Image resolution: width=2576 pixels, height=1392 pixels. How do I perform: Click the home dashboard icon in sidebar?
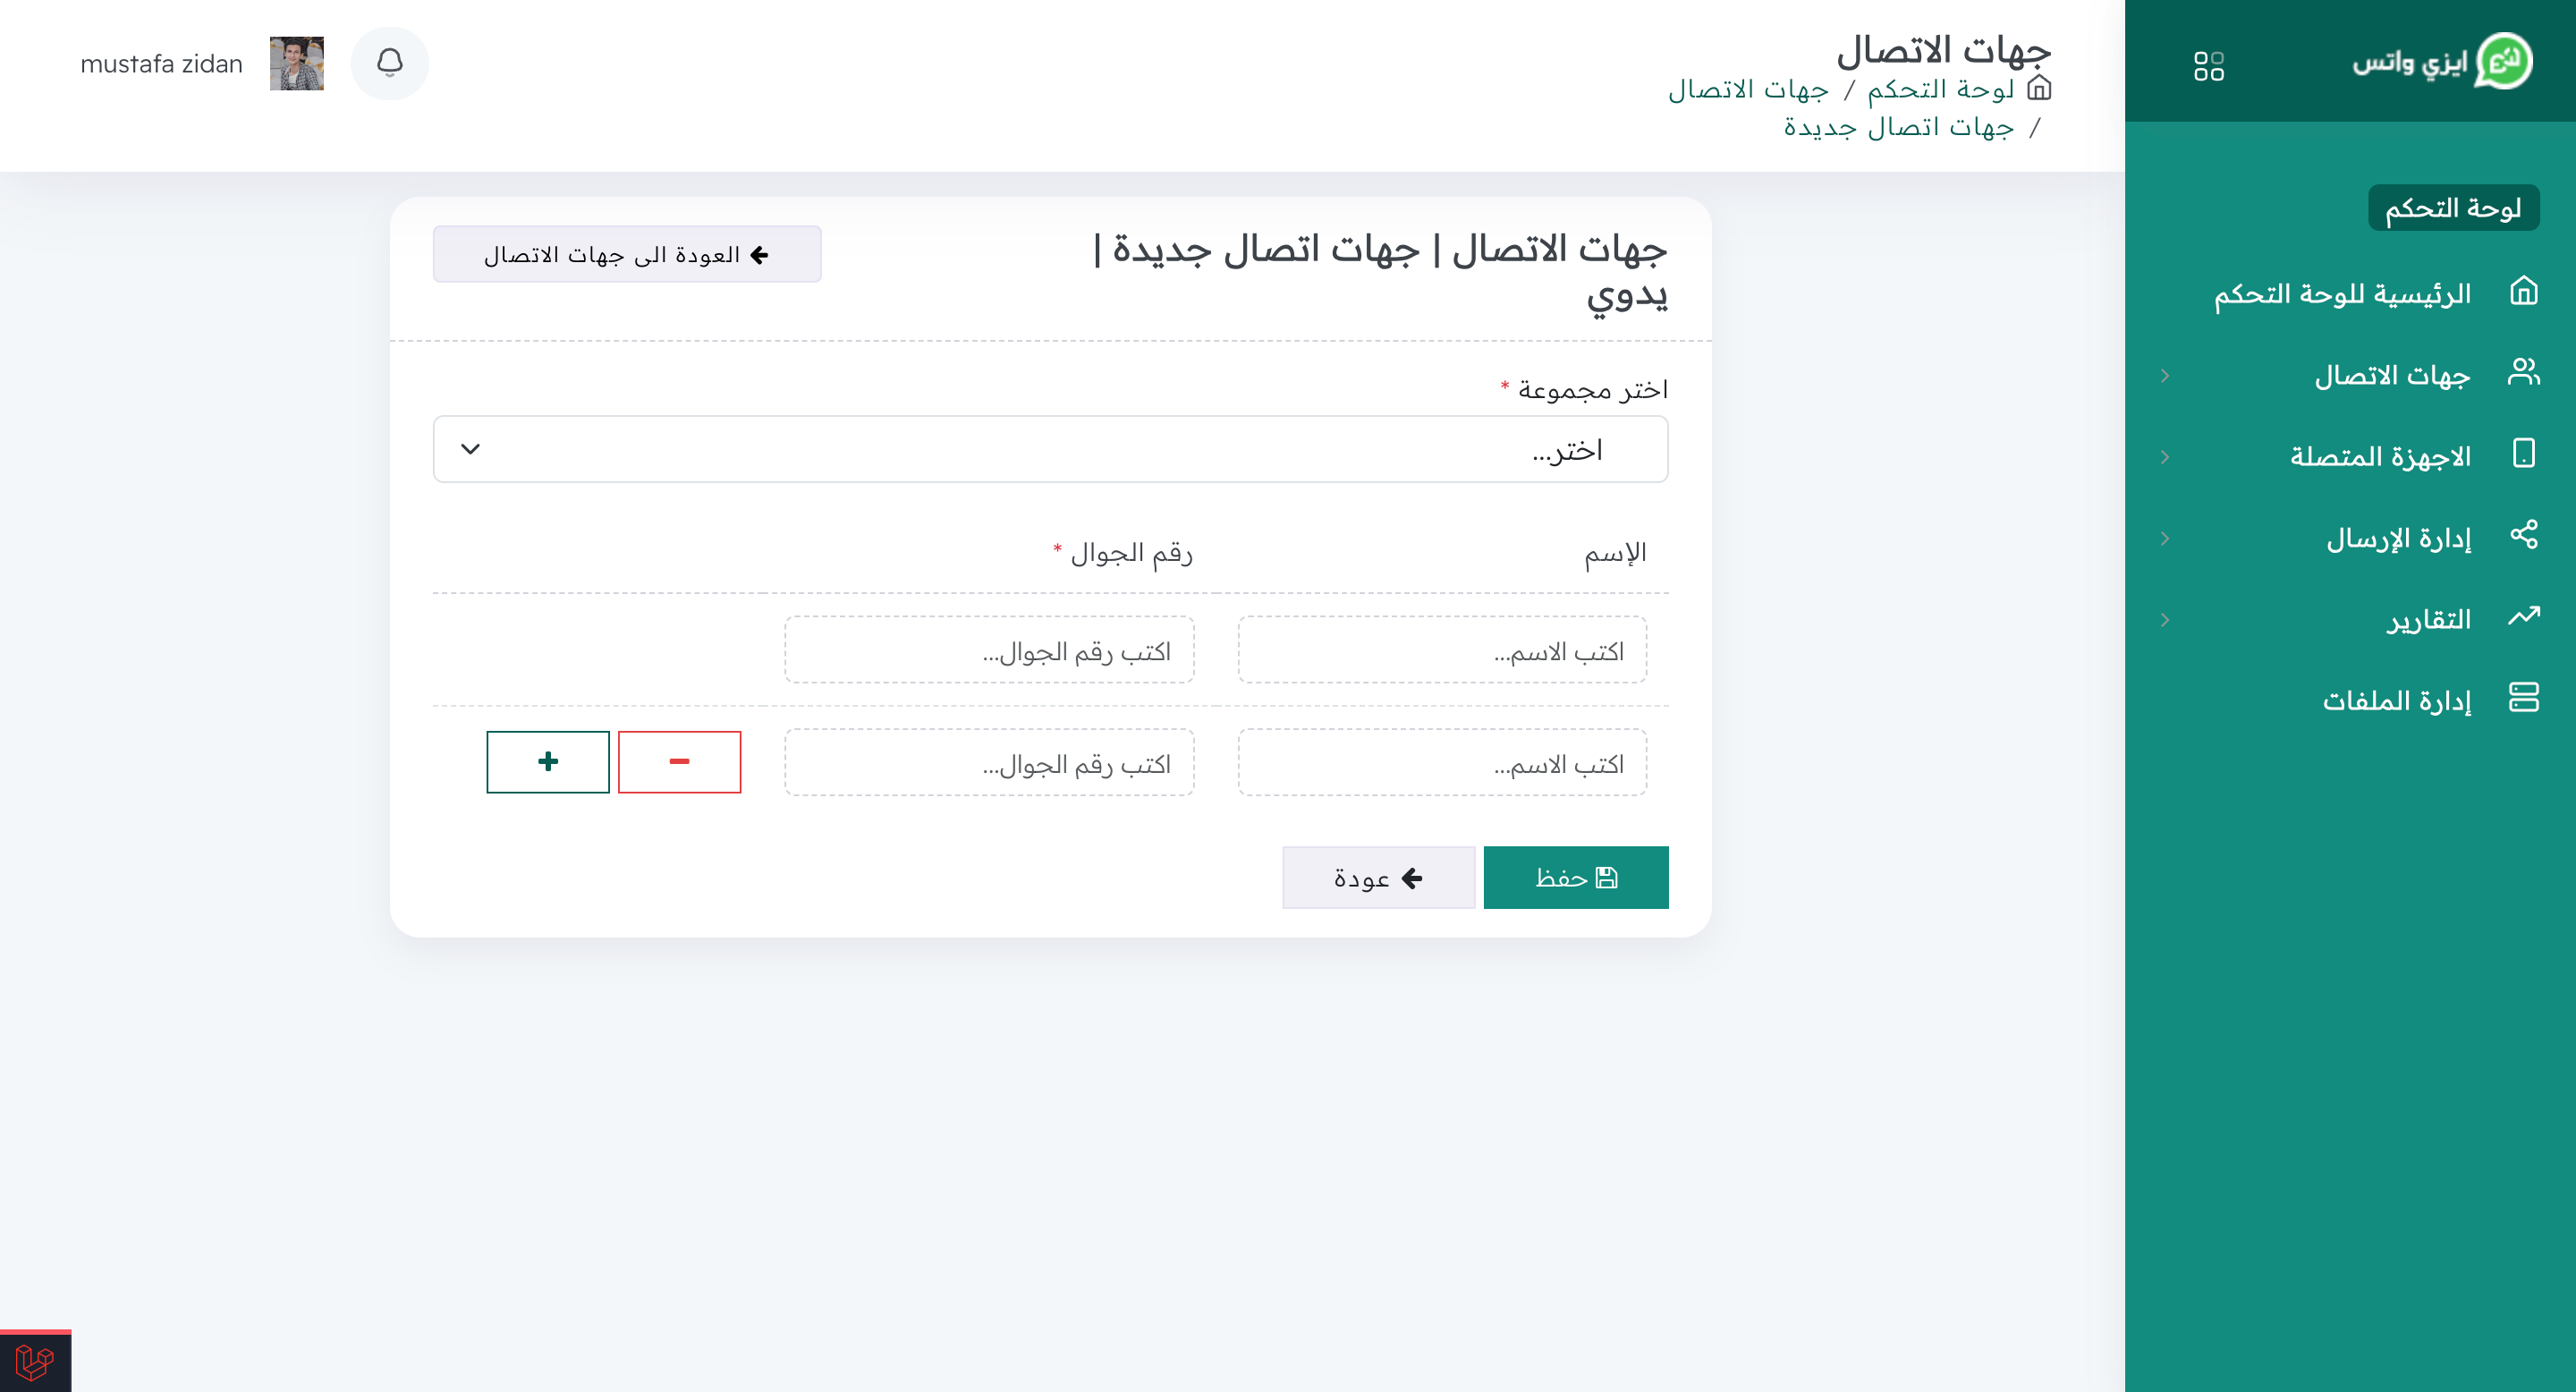tap(2525, 292)
